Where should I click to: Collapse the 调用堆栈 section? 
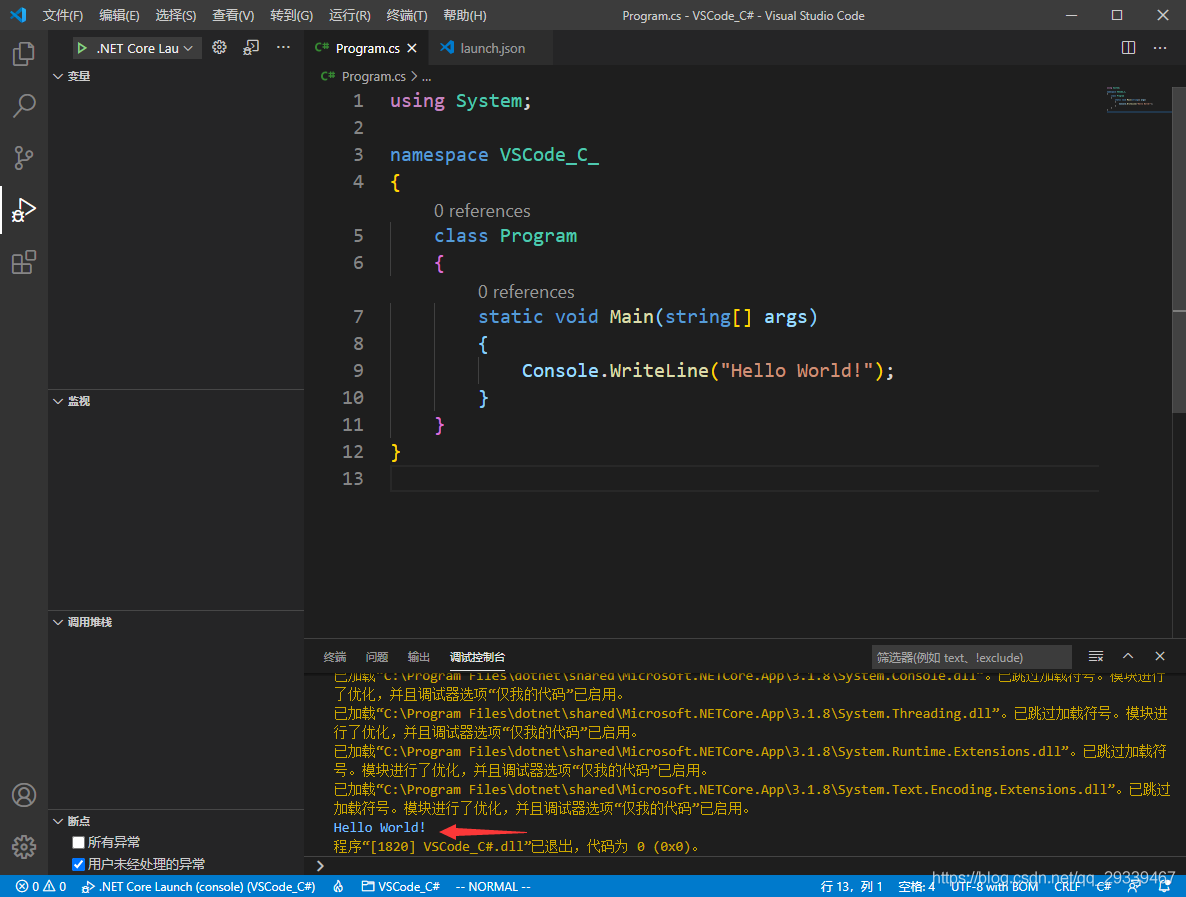click(89, 622)
